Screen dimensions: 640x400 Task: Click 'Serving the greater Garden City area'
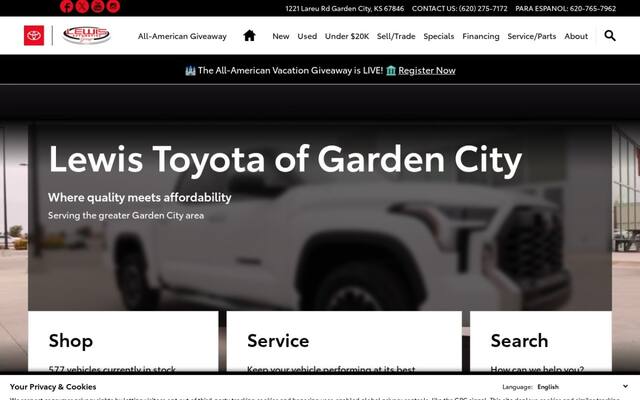pyautogui.click(x=126, y=216)
